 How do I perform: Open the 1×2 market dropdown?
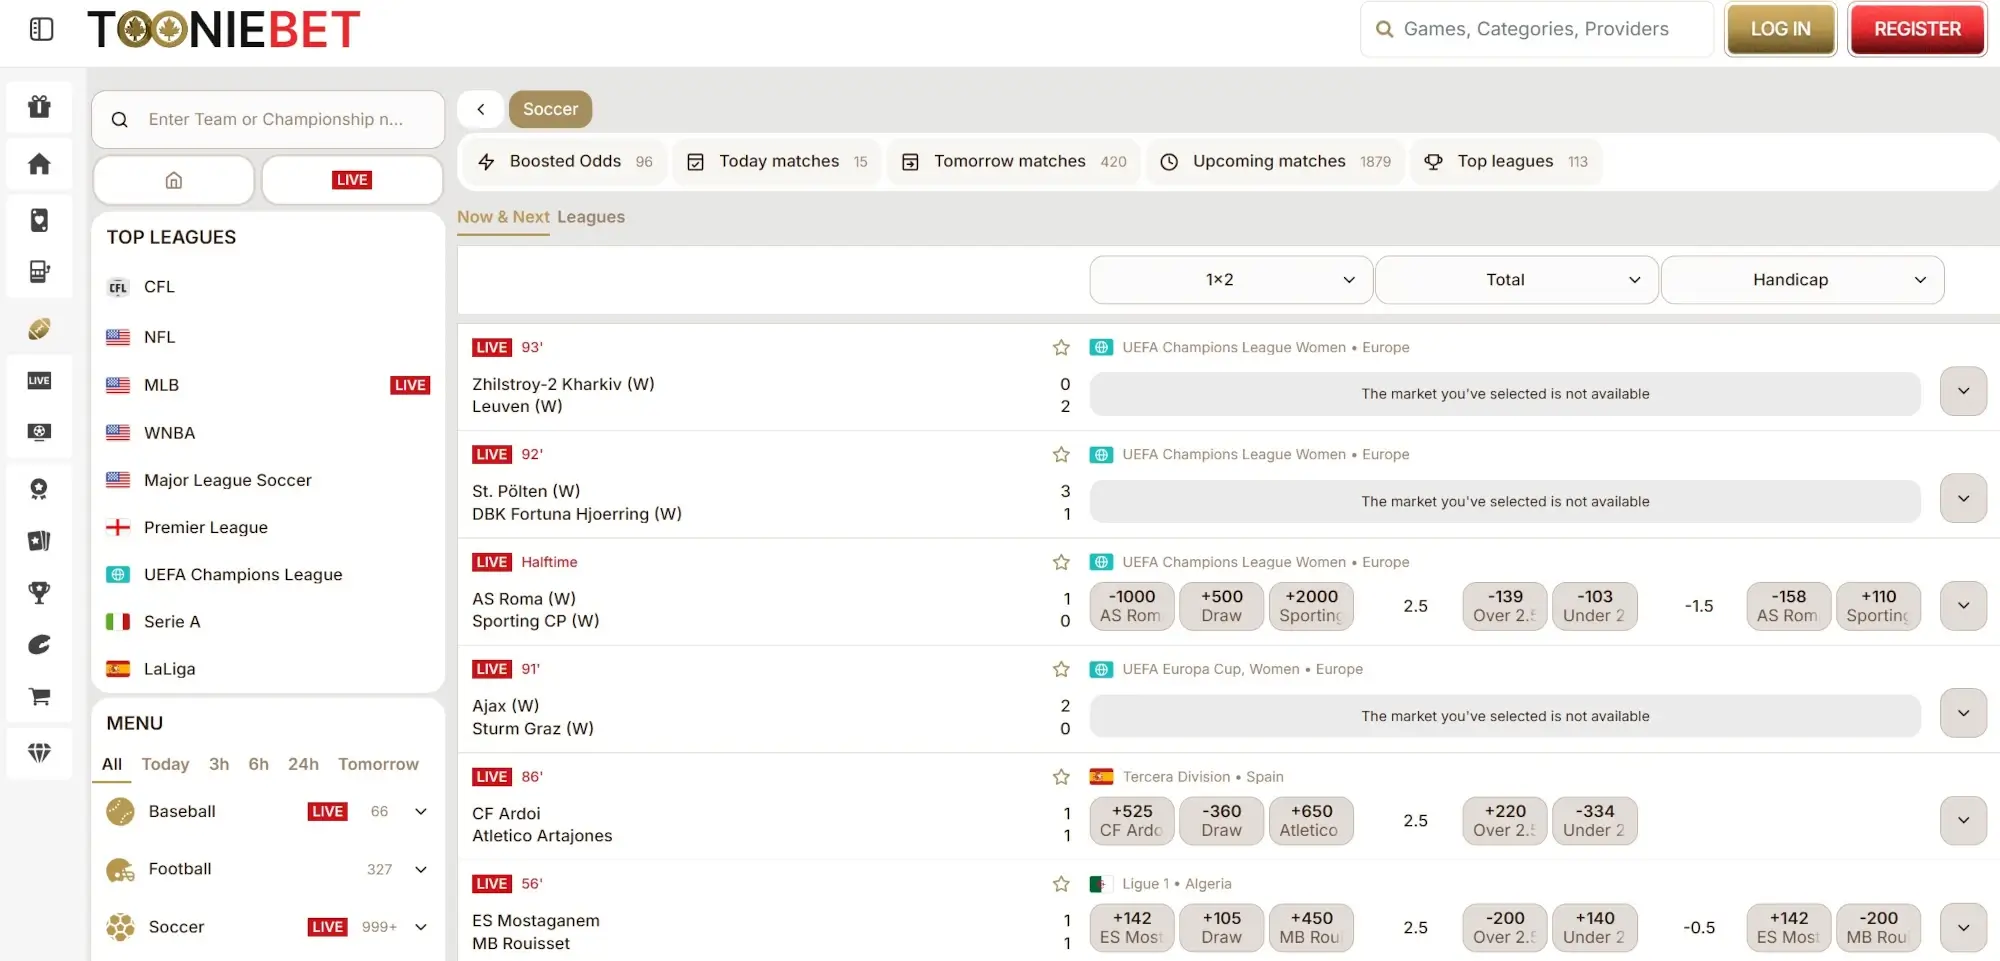point(1230,280)
